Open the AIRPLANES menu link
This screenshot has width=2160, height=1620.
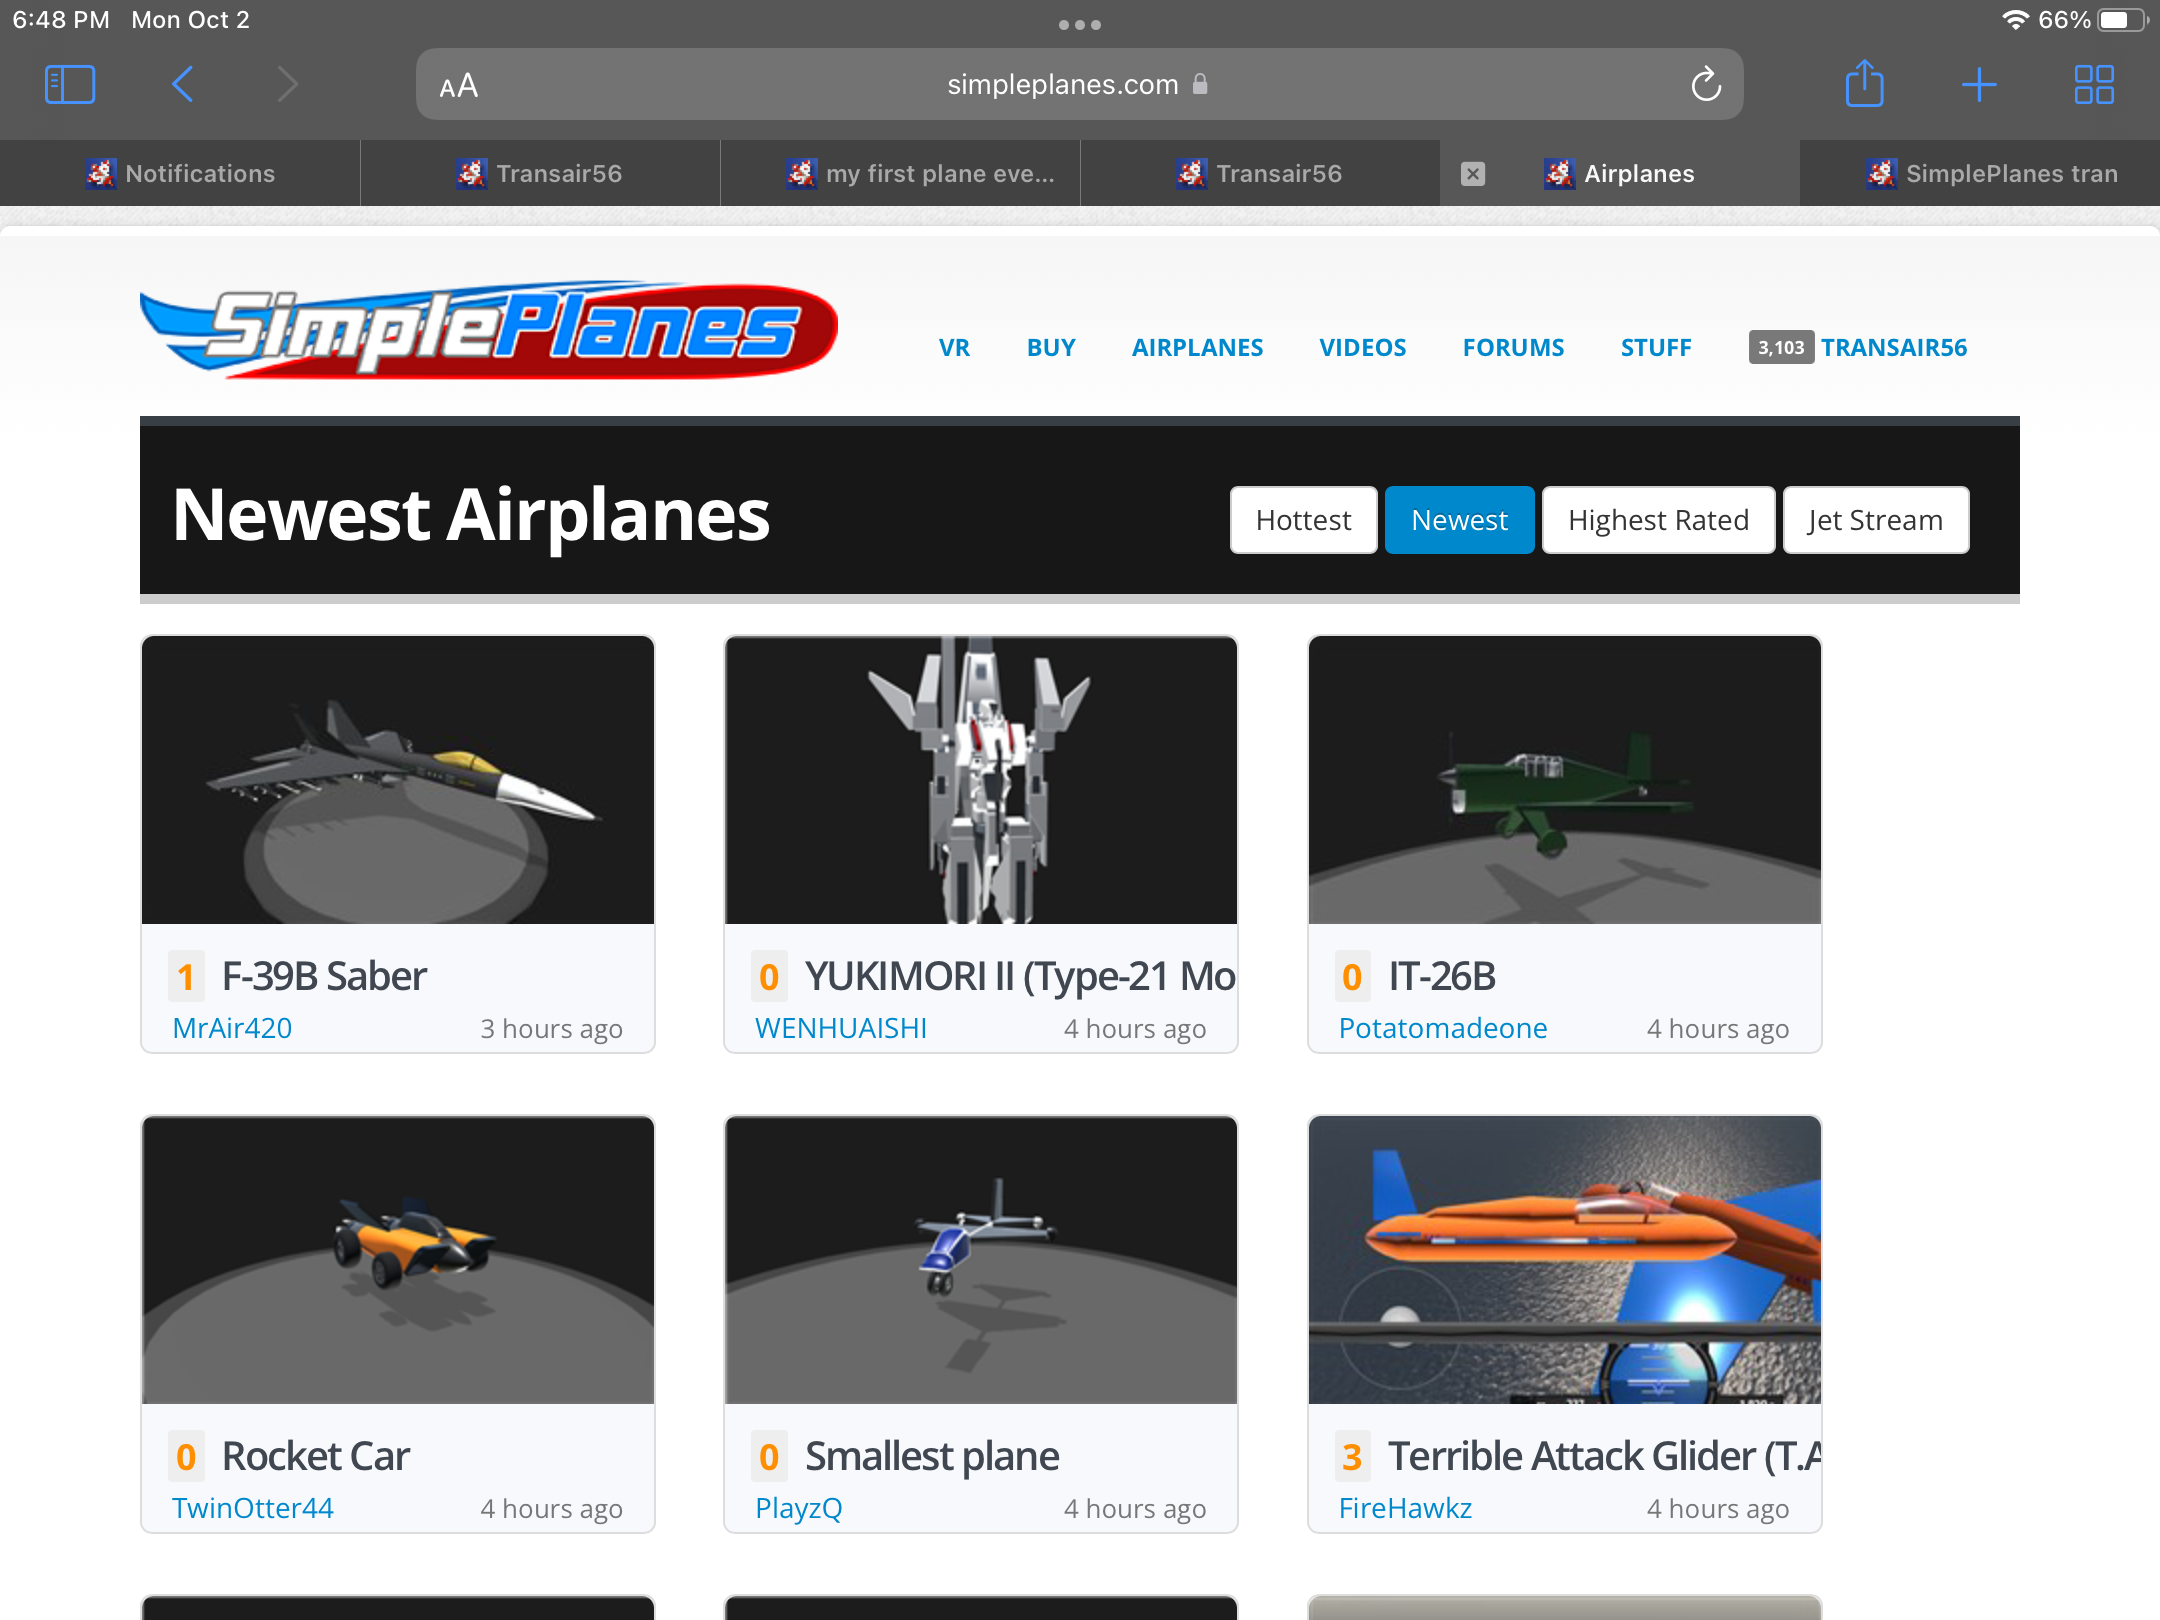1197,348
